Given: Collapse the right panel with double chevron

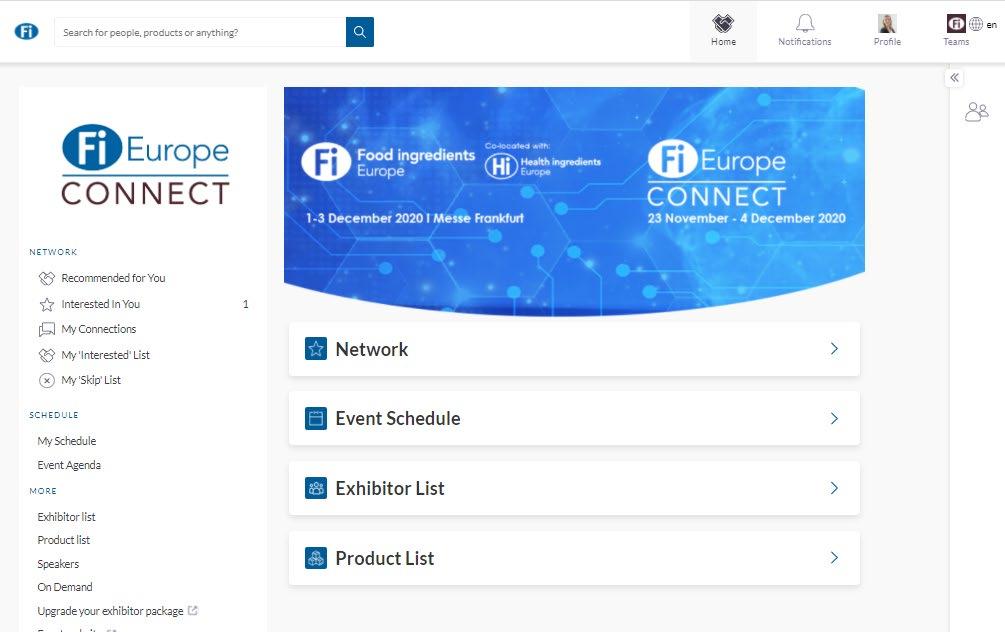Looking at the screenshot, I should pyautogui.click(x=954, y=78).
